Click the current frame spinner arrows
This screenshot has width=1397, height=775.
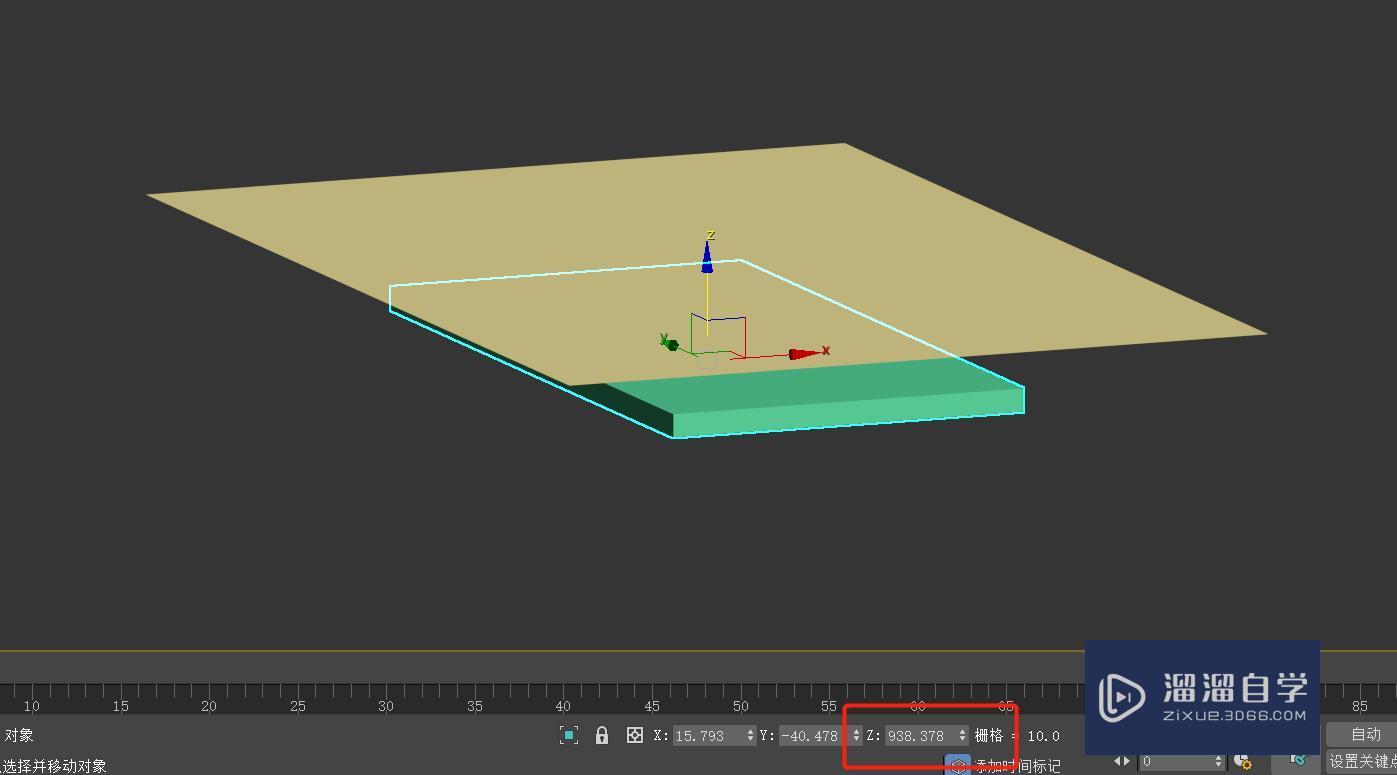pyautogui.click(x=1218, y=762)
